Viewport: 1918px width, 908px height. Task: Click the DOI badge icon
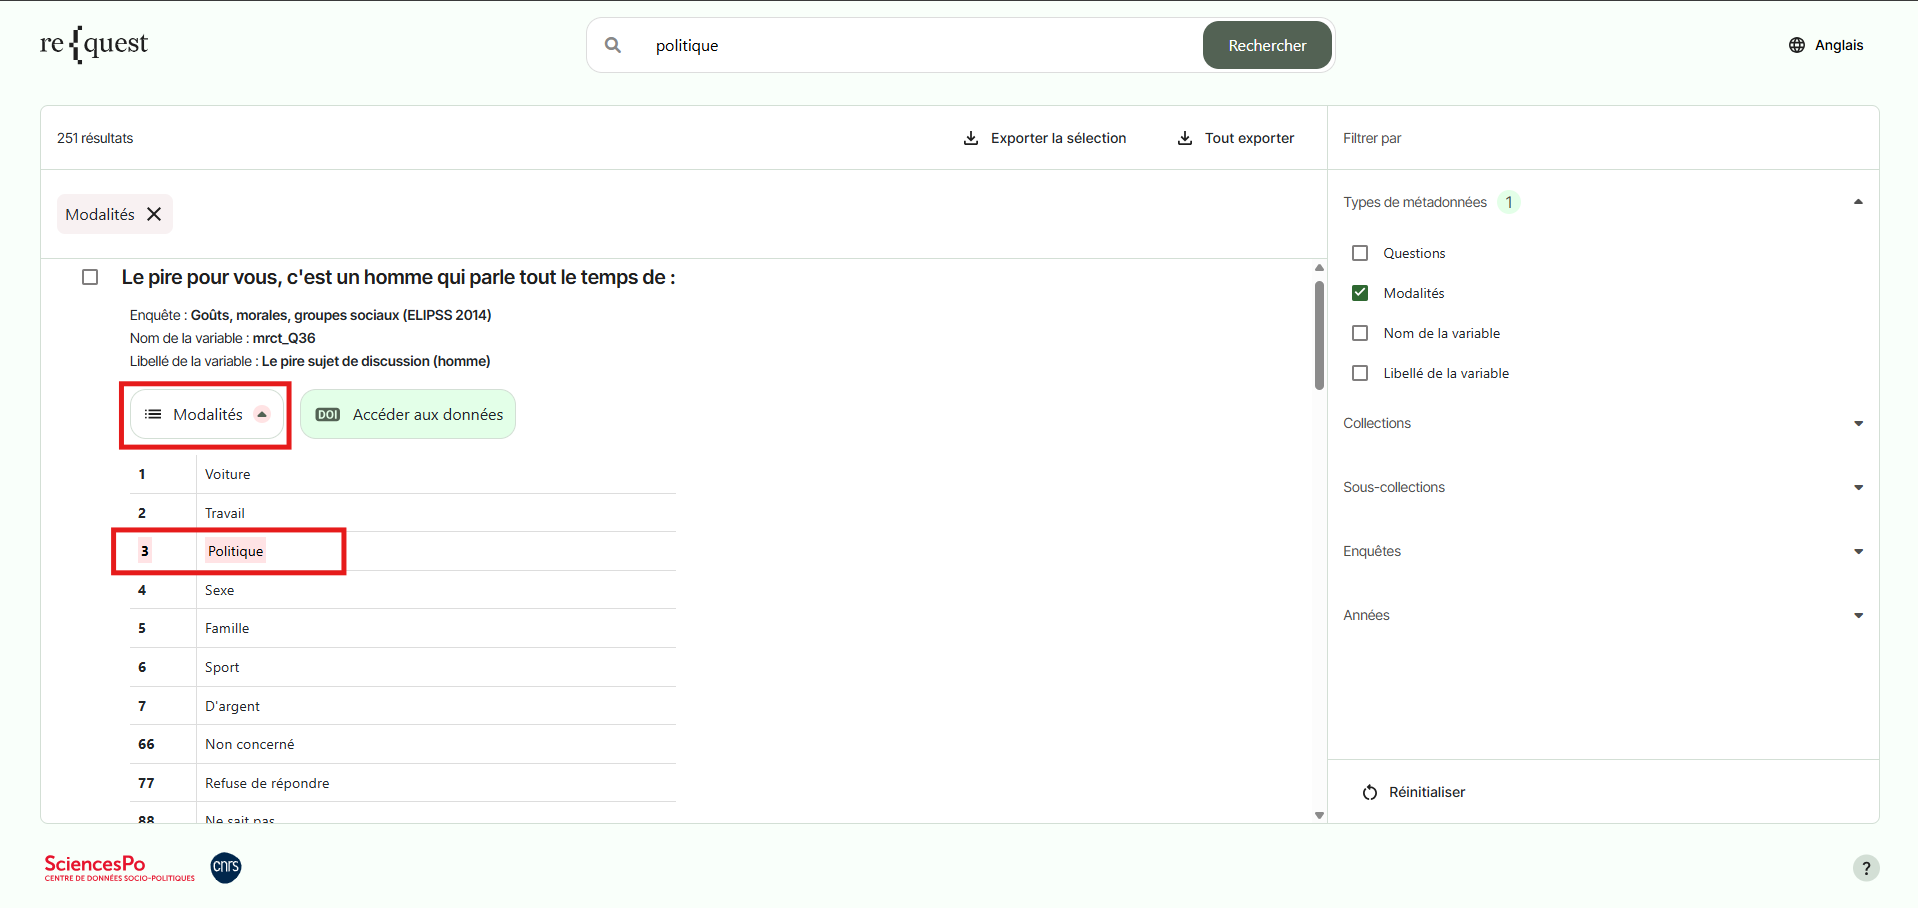tap(328, 415)
